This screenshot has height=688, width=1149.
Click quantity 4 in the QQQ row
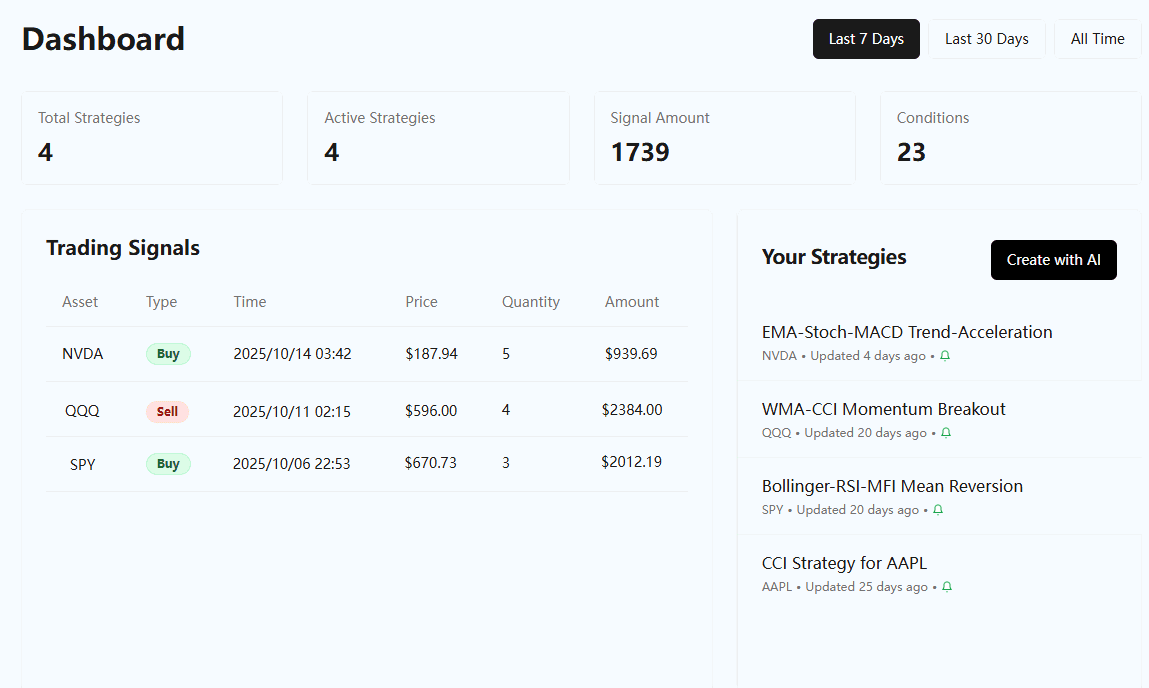click(x=506, y=410)
